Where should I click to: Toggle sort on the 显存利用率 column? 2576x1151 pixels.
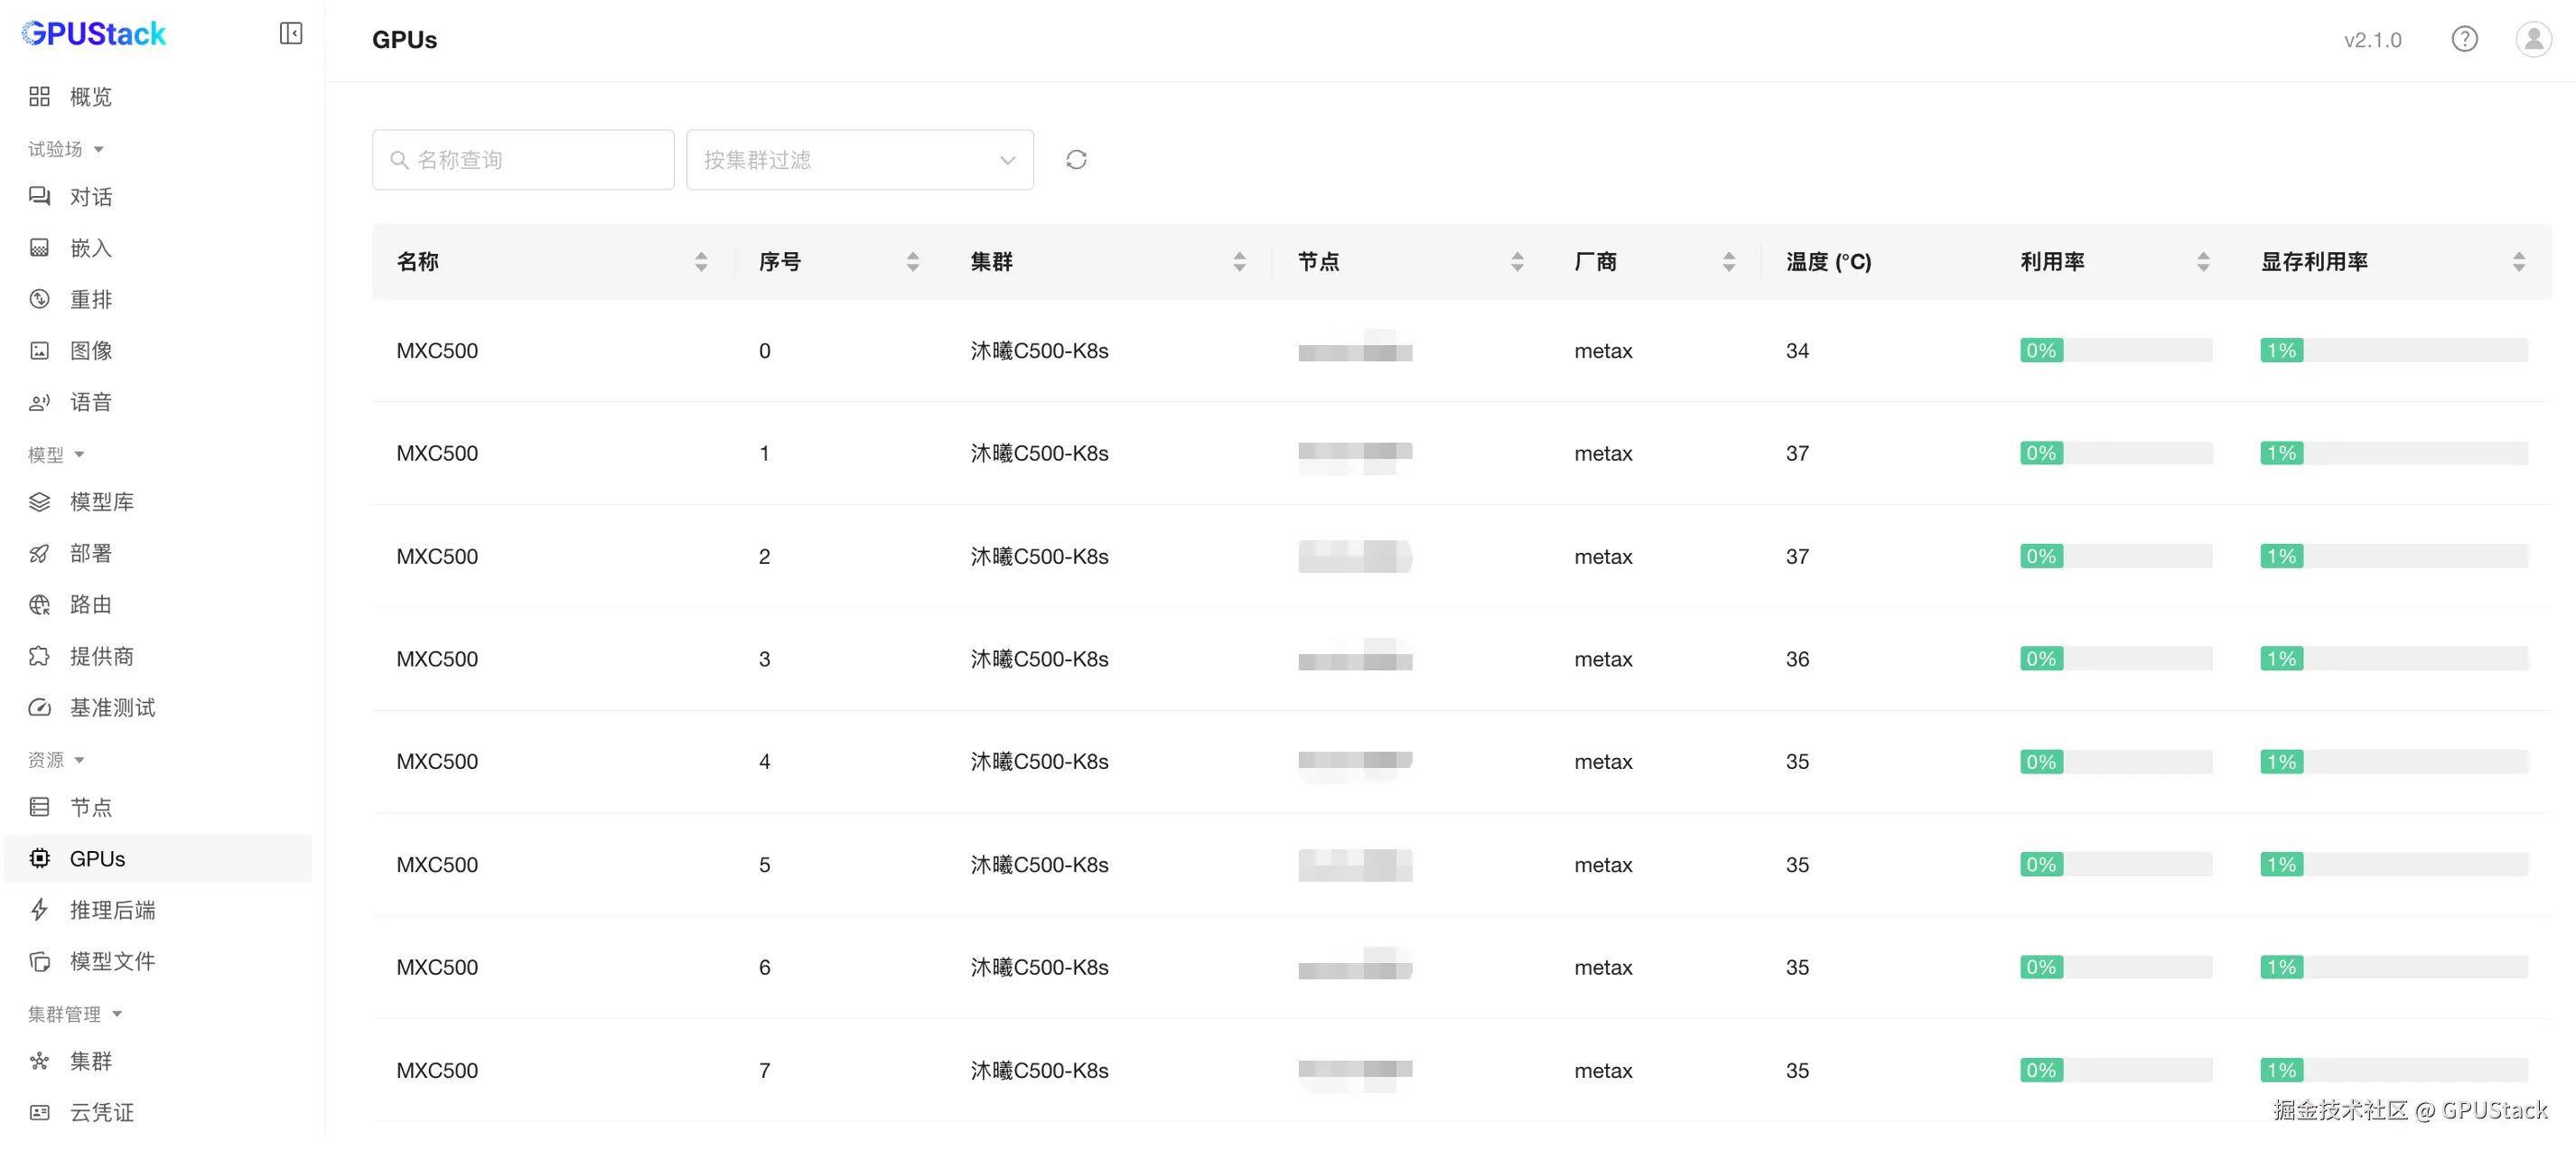2518,262
